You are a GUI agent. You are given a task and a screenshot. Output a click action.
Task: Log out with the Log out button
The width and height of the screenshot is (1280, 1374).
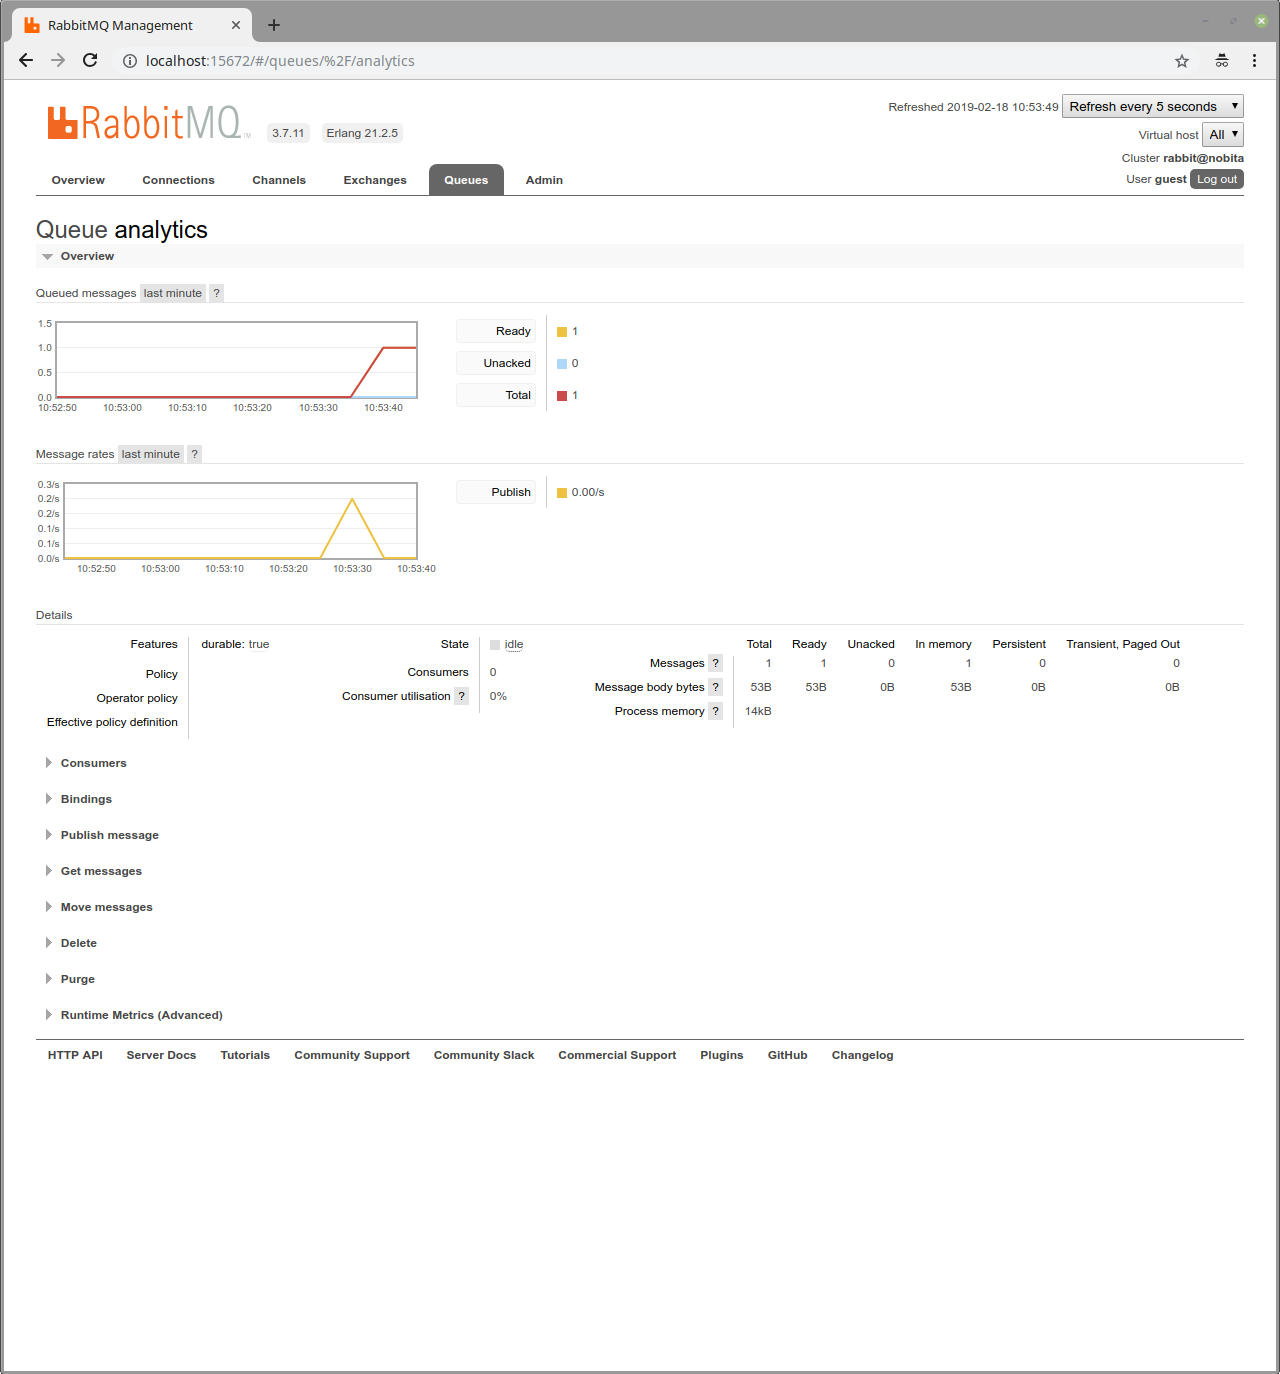pos(1217,179)
